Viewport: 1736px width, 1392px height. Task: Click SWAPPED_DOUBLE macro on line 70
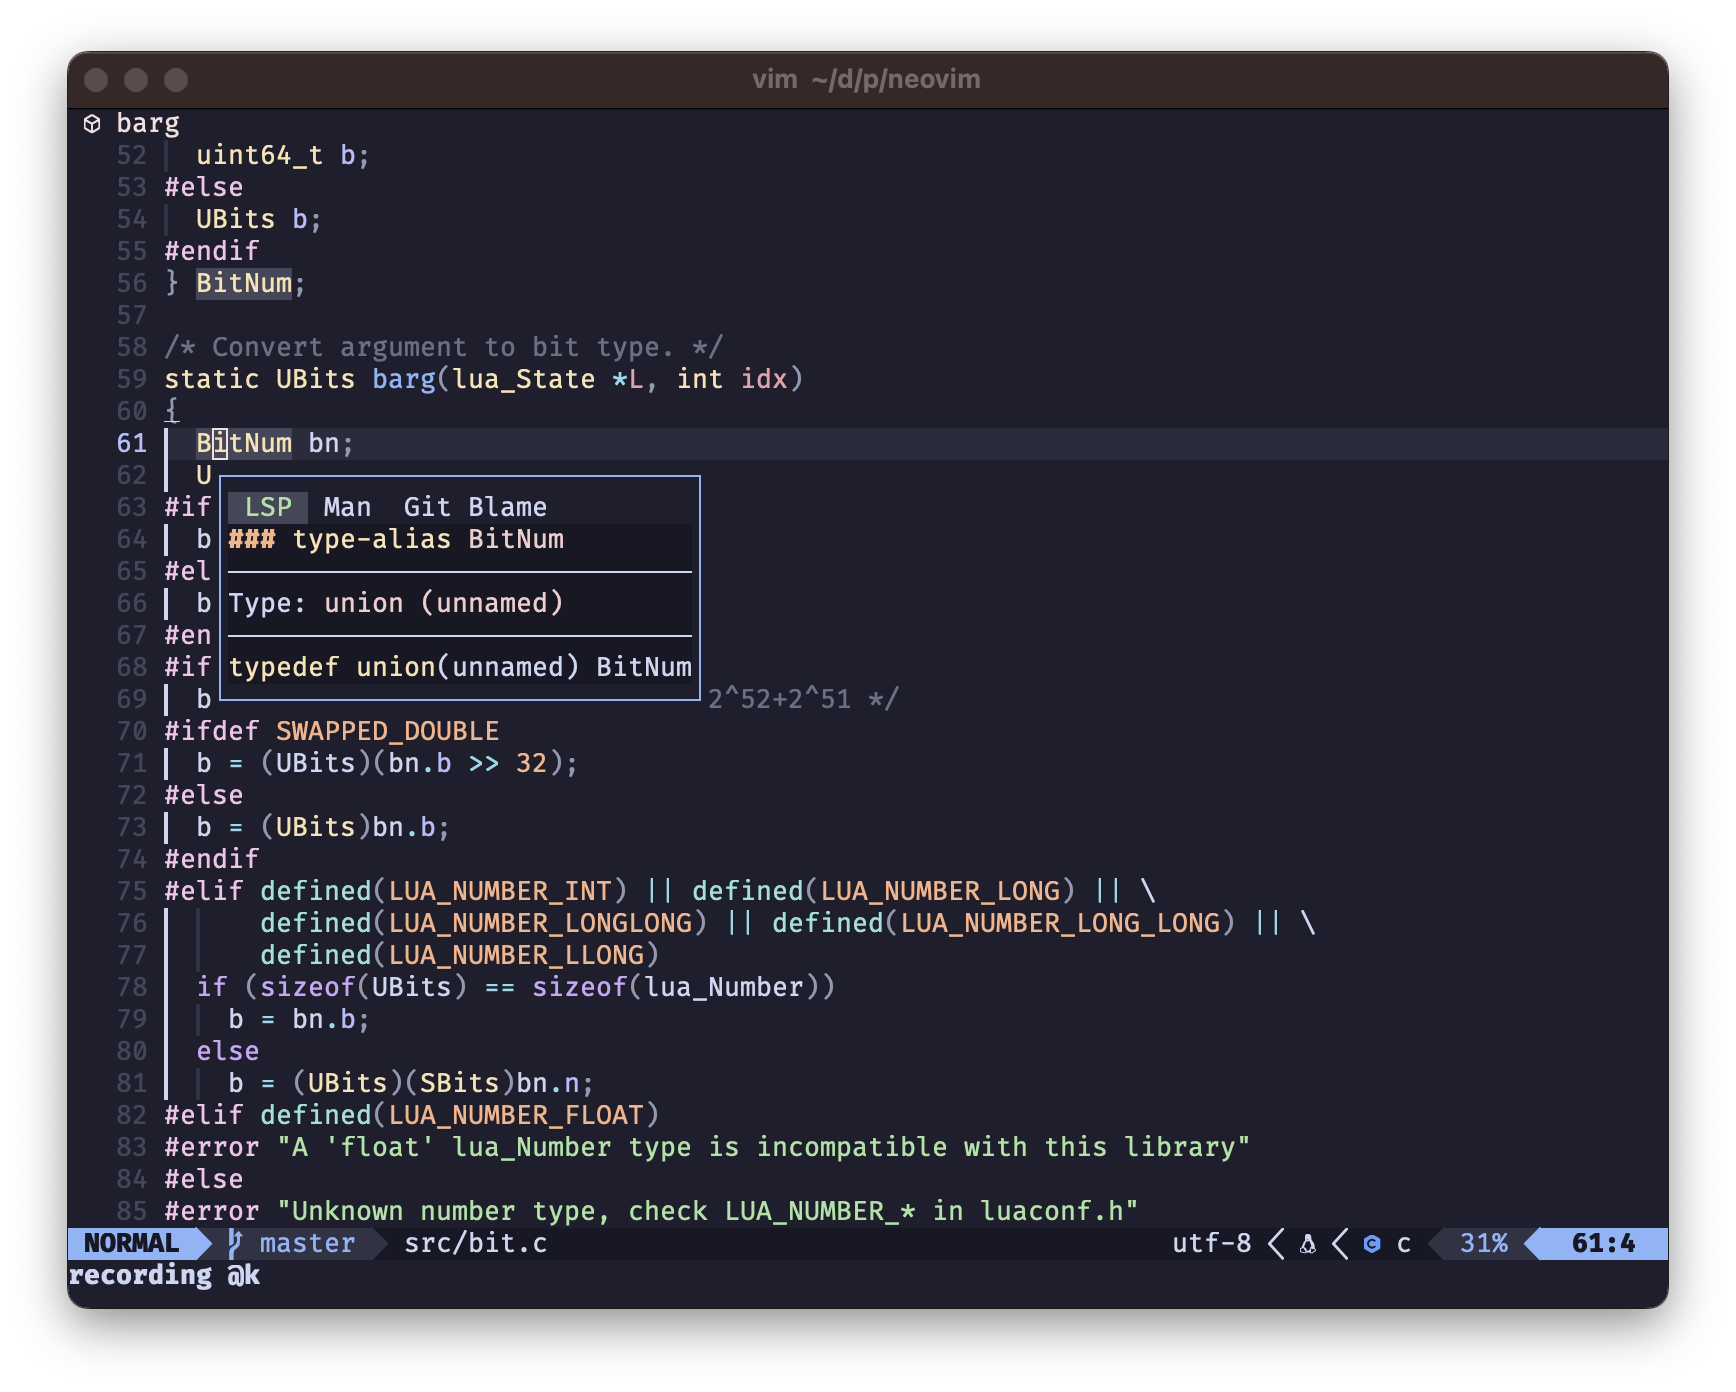[x=387, y=731]
